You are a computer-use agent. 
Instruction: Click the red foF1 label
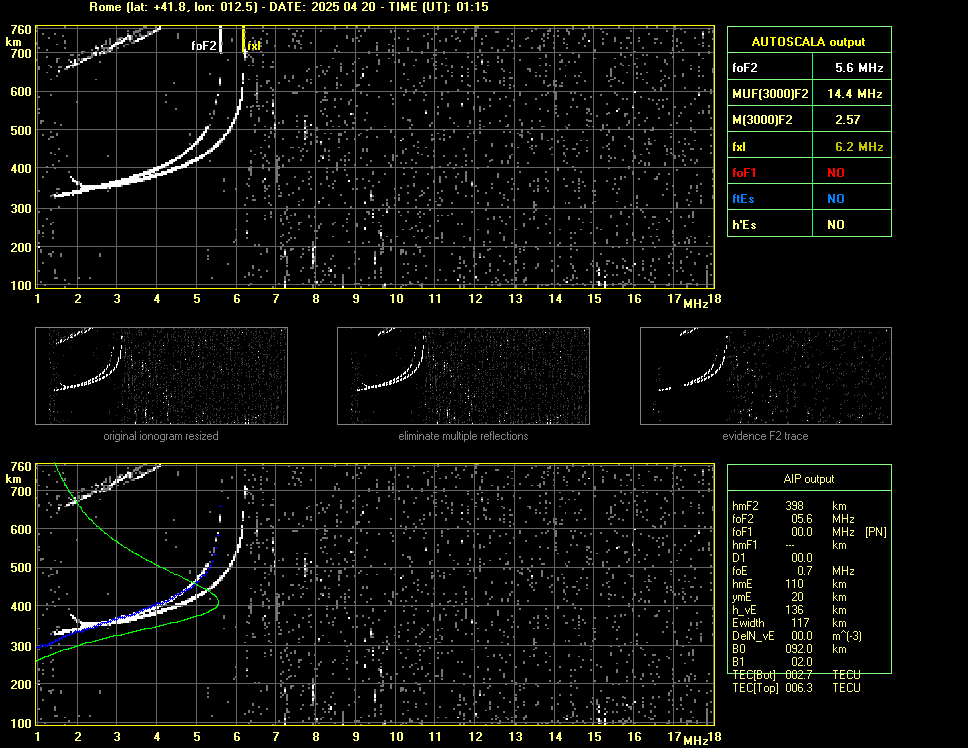744,173
